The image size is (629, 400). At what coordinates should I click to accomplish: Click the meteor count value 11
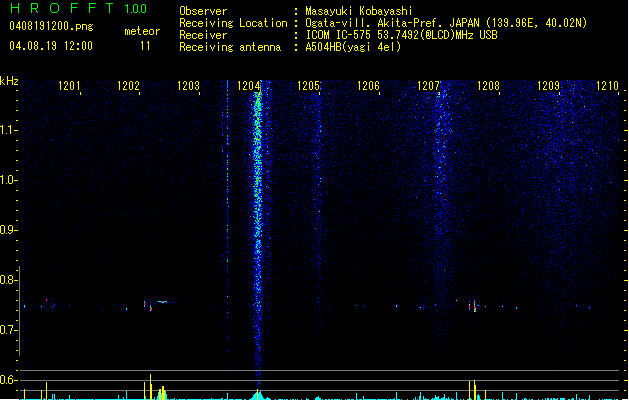145,46
